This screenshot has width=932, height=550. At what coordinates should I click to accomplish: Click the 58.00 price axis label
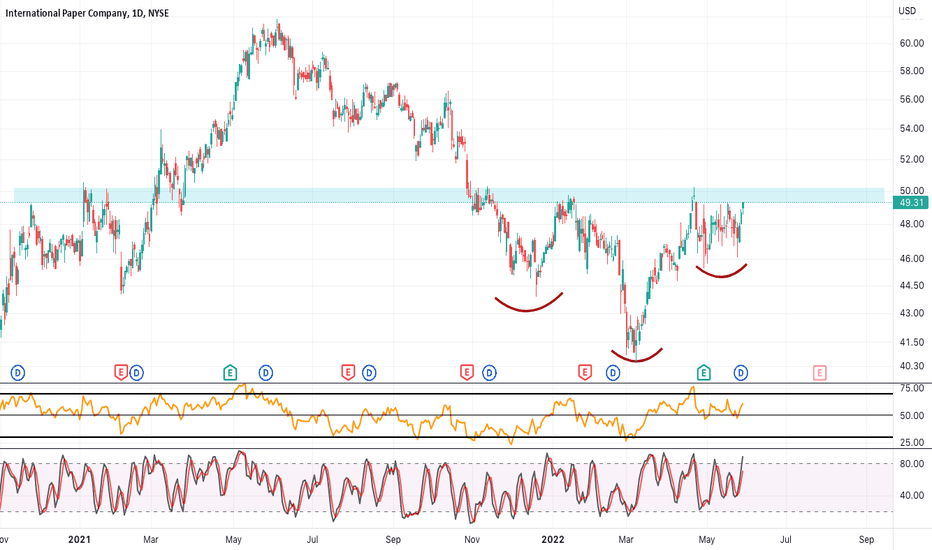(x=912, y=71)
